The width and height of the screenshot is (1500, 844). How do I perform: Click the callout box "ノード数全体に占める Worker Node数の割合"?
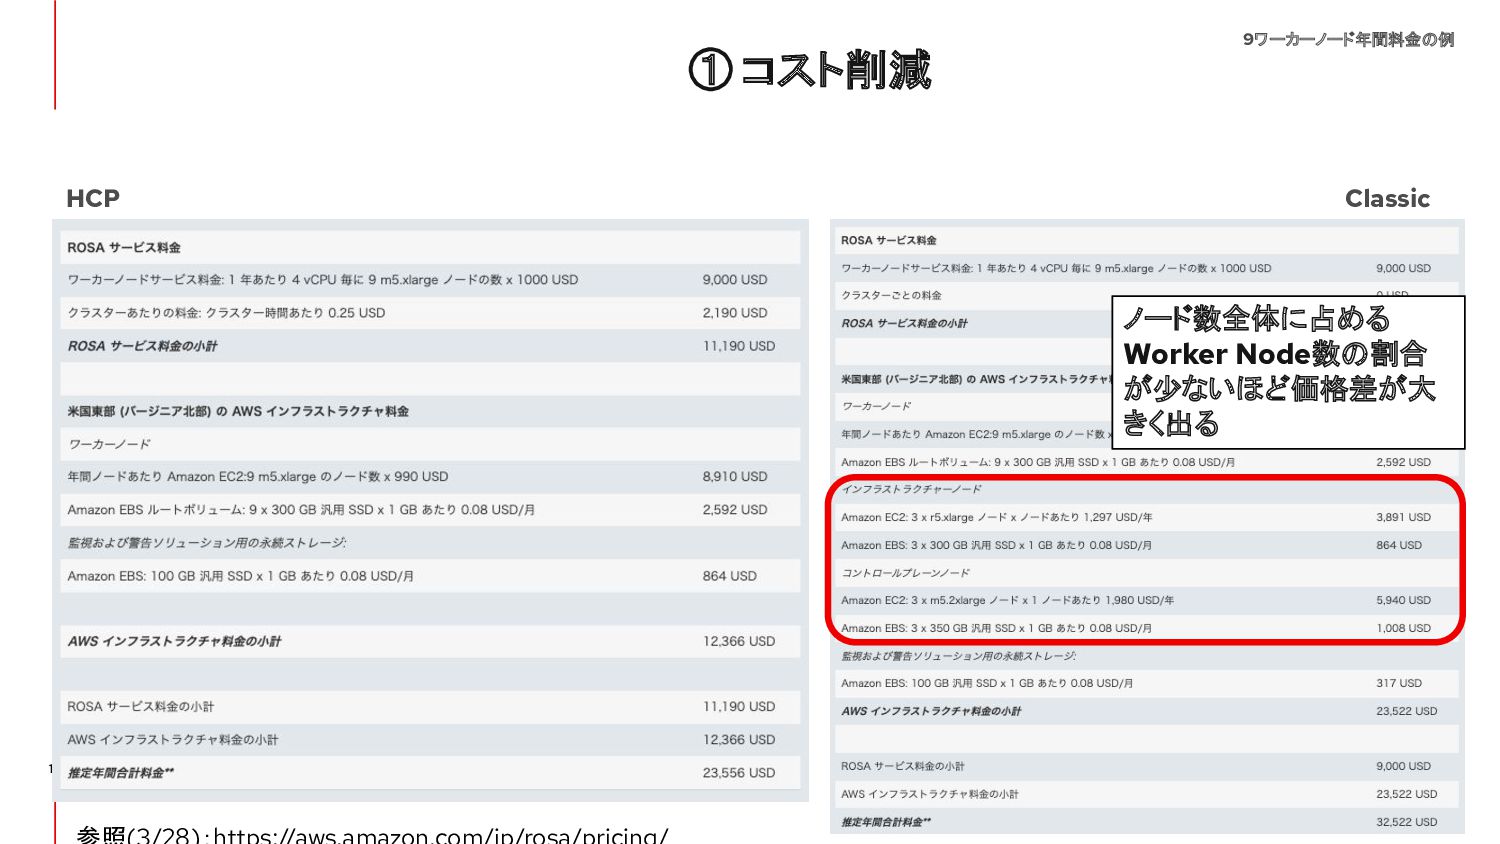[1288, 372]
